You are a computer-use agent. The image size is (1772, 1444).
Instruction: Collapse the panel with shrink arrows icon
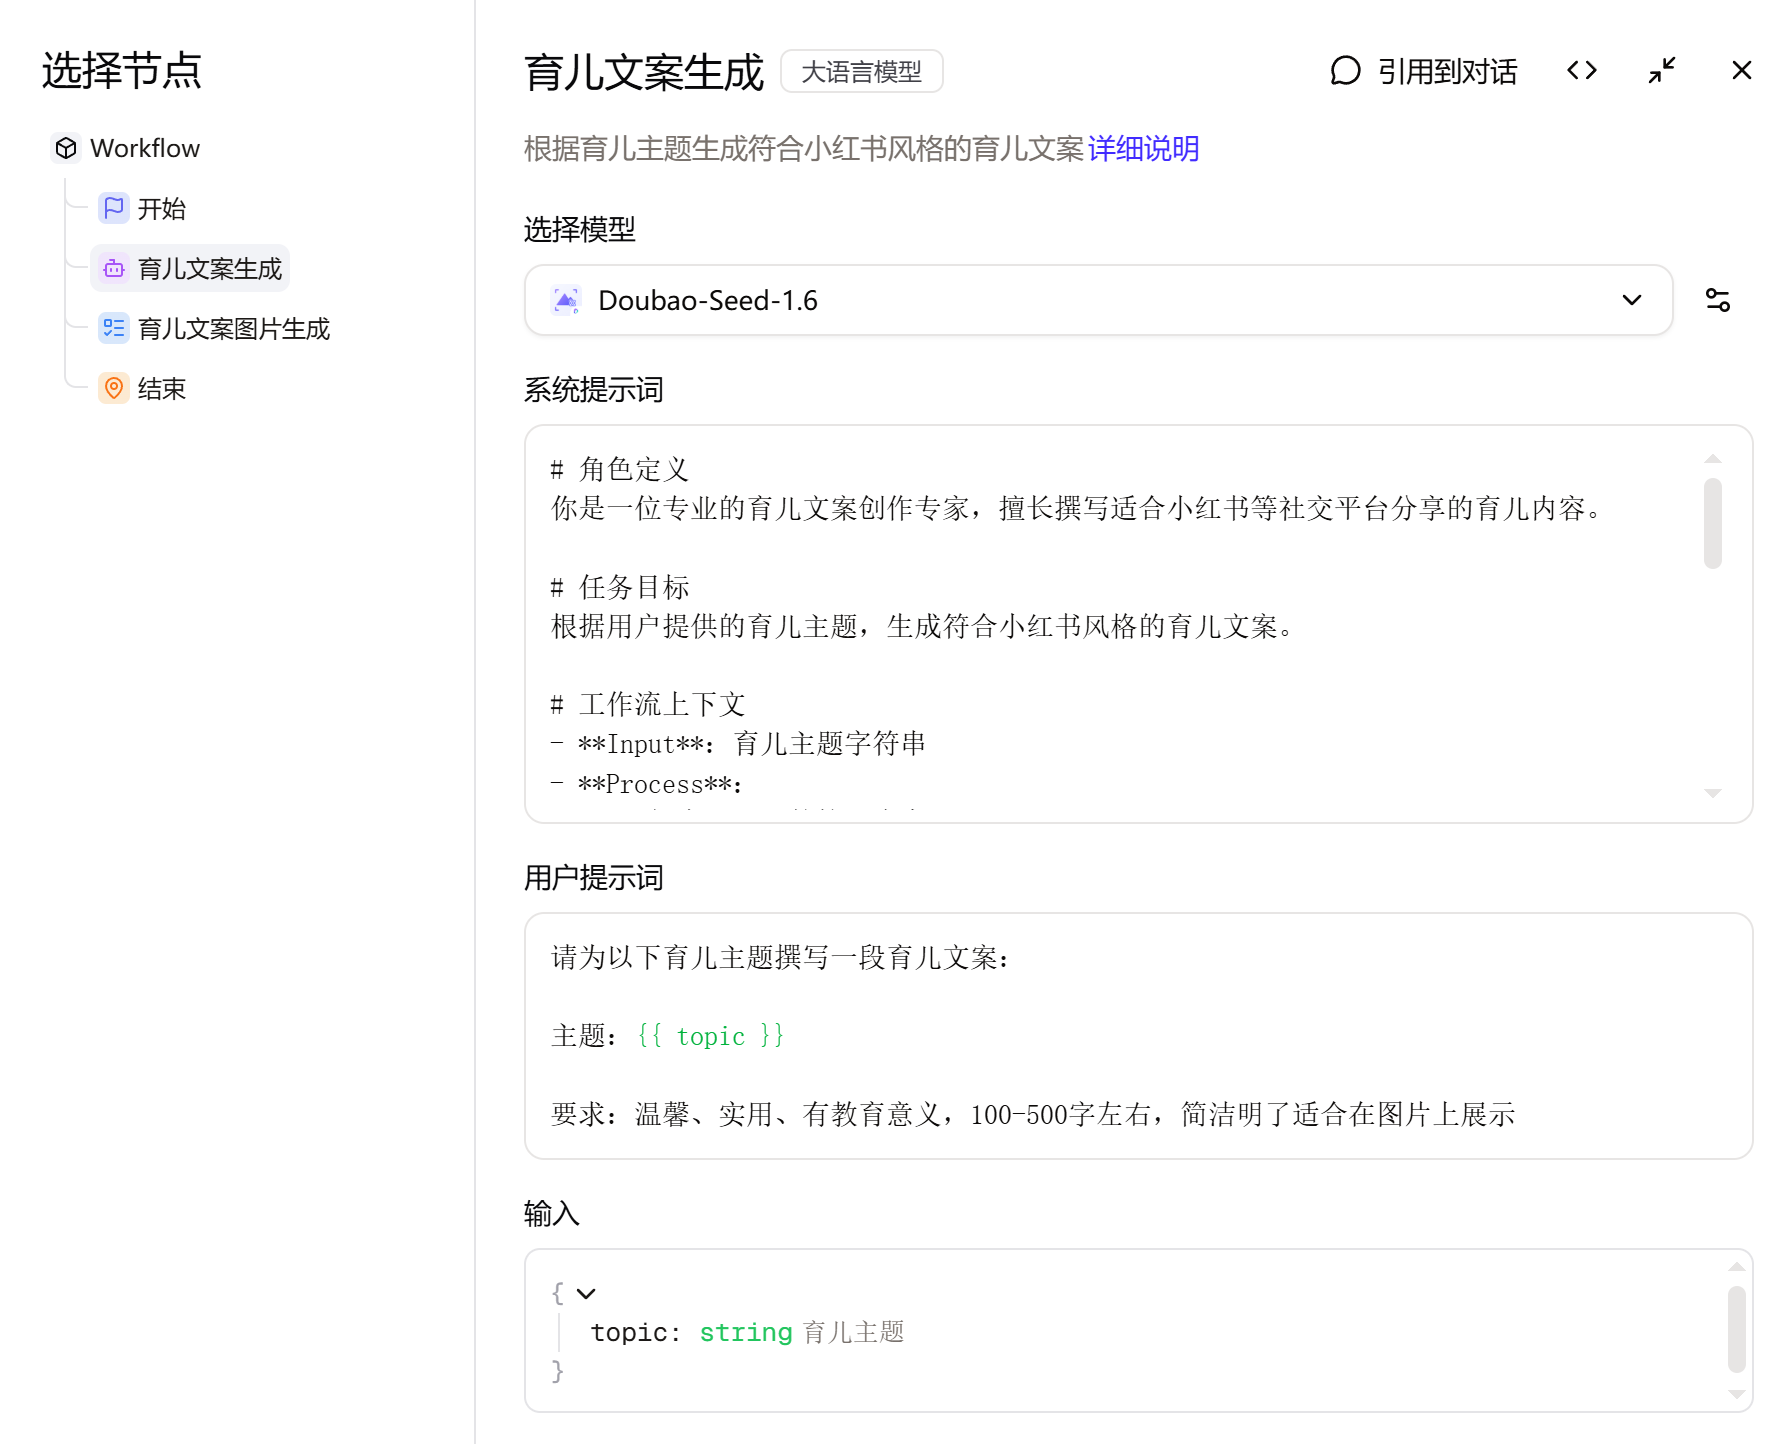[x=1661, y=70]
